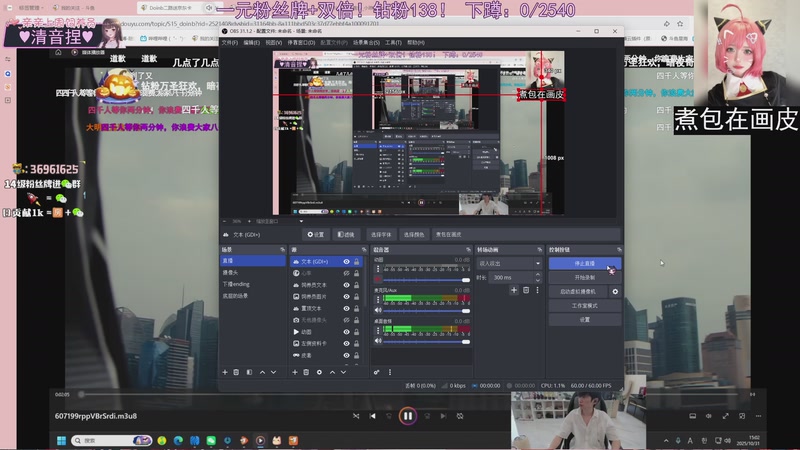
Task: Click repeat icon in media player bar
Action: coord(460,416)
